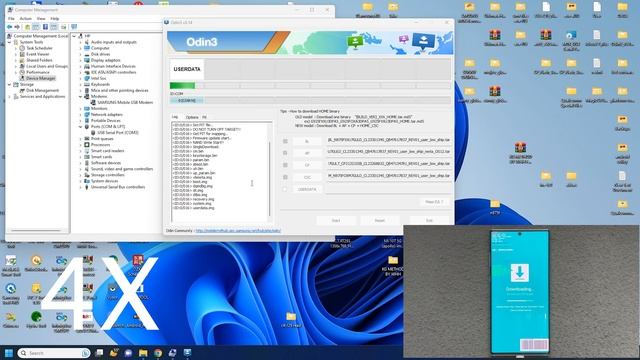Viewport: 640px width, 360px height.
Task: Click the Network adapters category icon
Action: point(87,114)
